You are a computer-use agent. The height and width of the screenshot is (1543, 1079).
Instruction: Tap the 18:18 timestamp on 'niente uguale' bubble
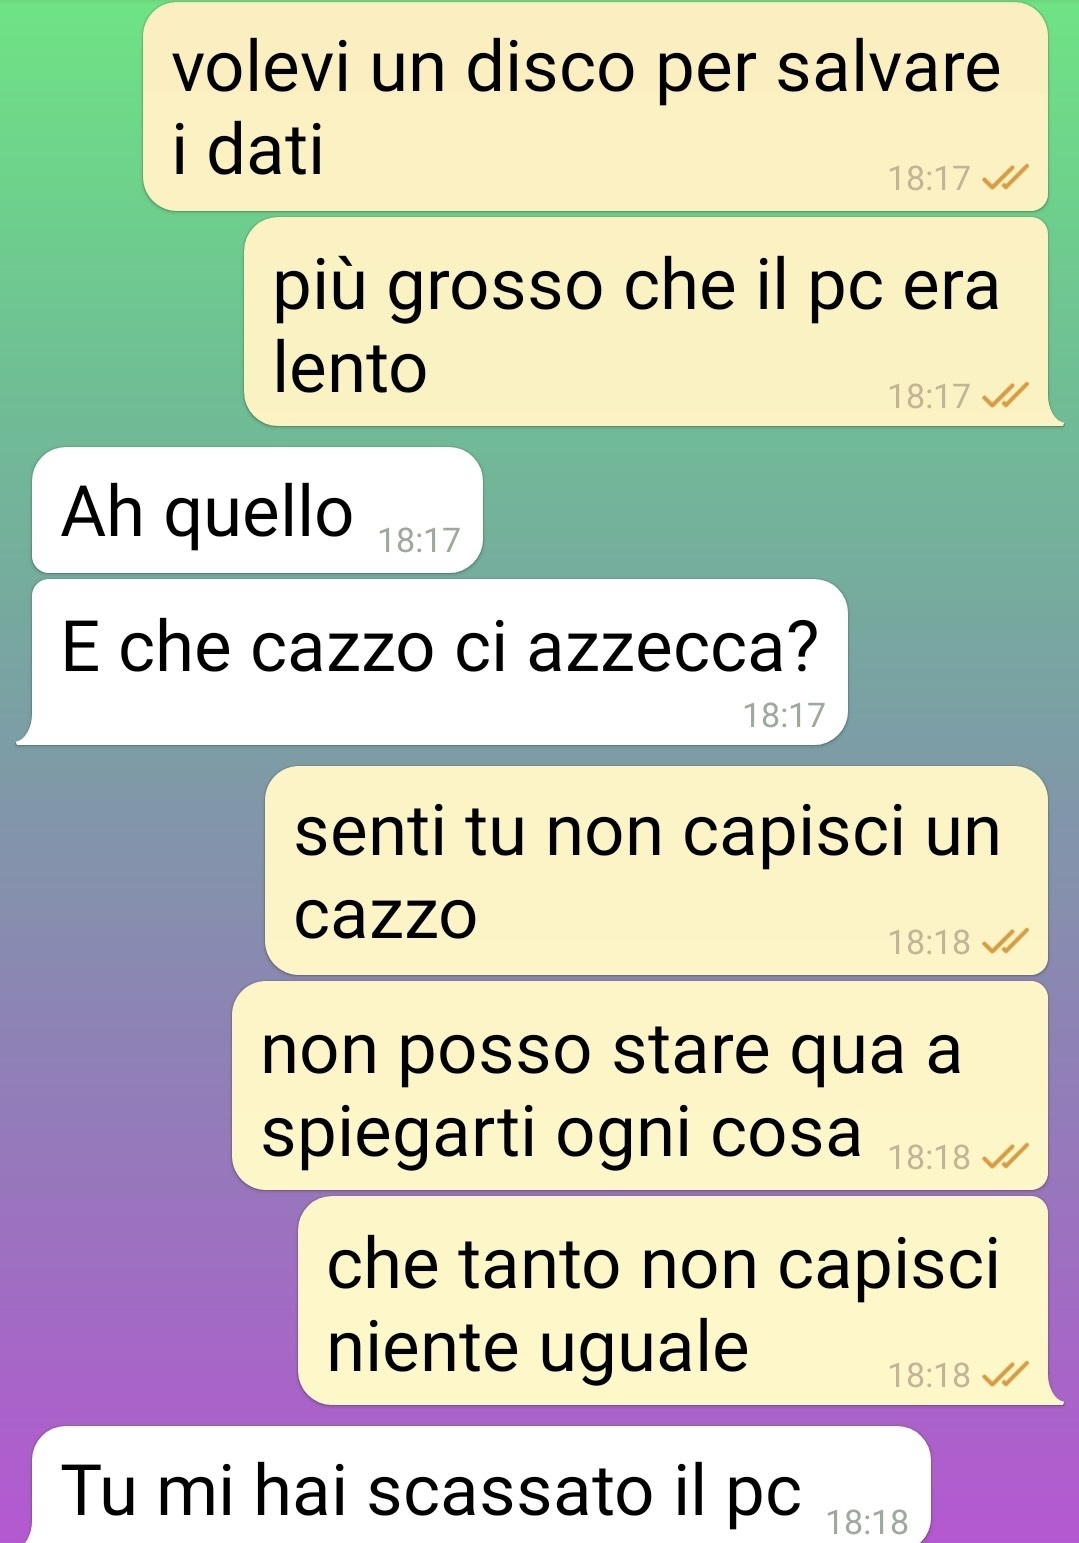(x=929, y=1376)
